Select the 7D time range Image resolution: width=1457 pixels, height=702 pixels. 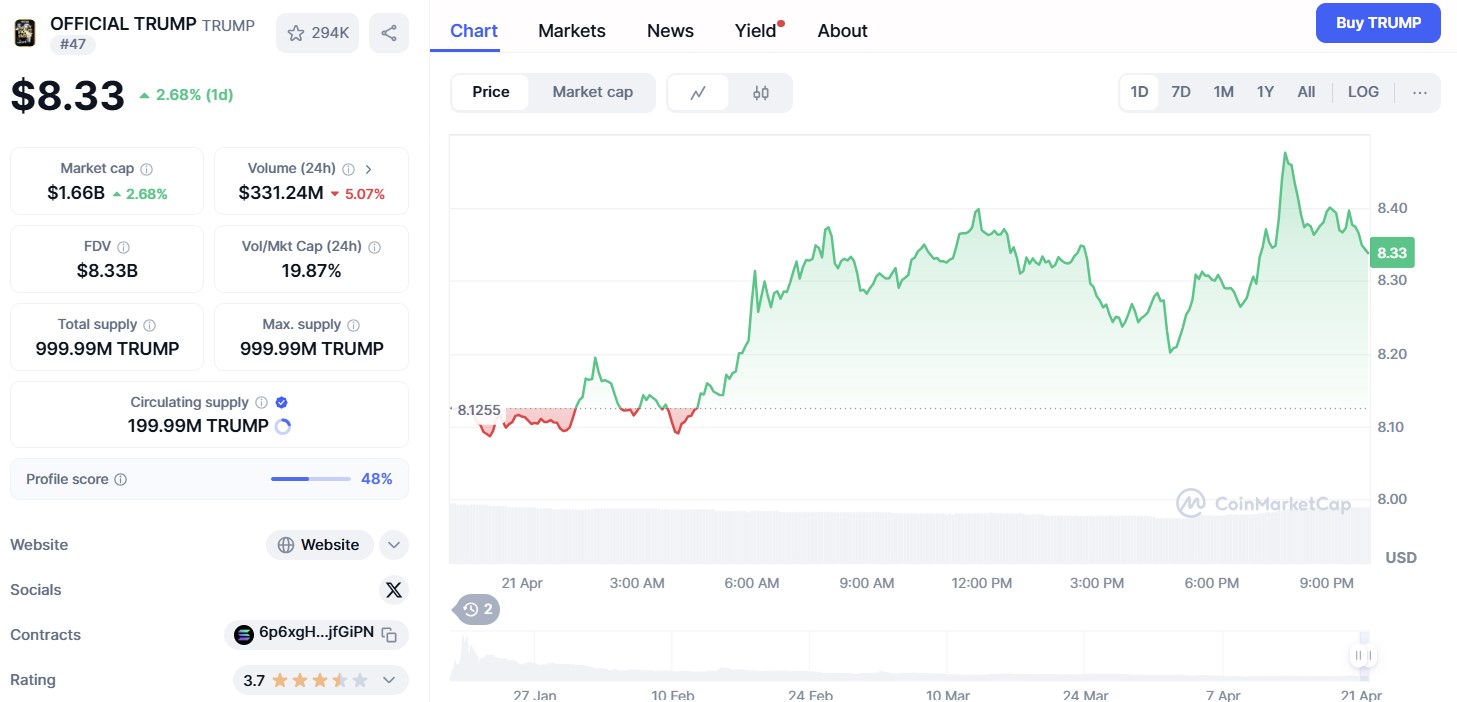click(x=1180, y=92)
